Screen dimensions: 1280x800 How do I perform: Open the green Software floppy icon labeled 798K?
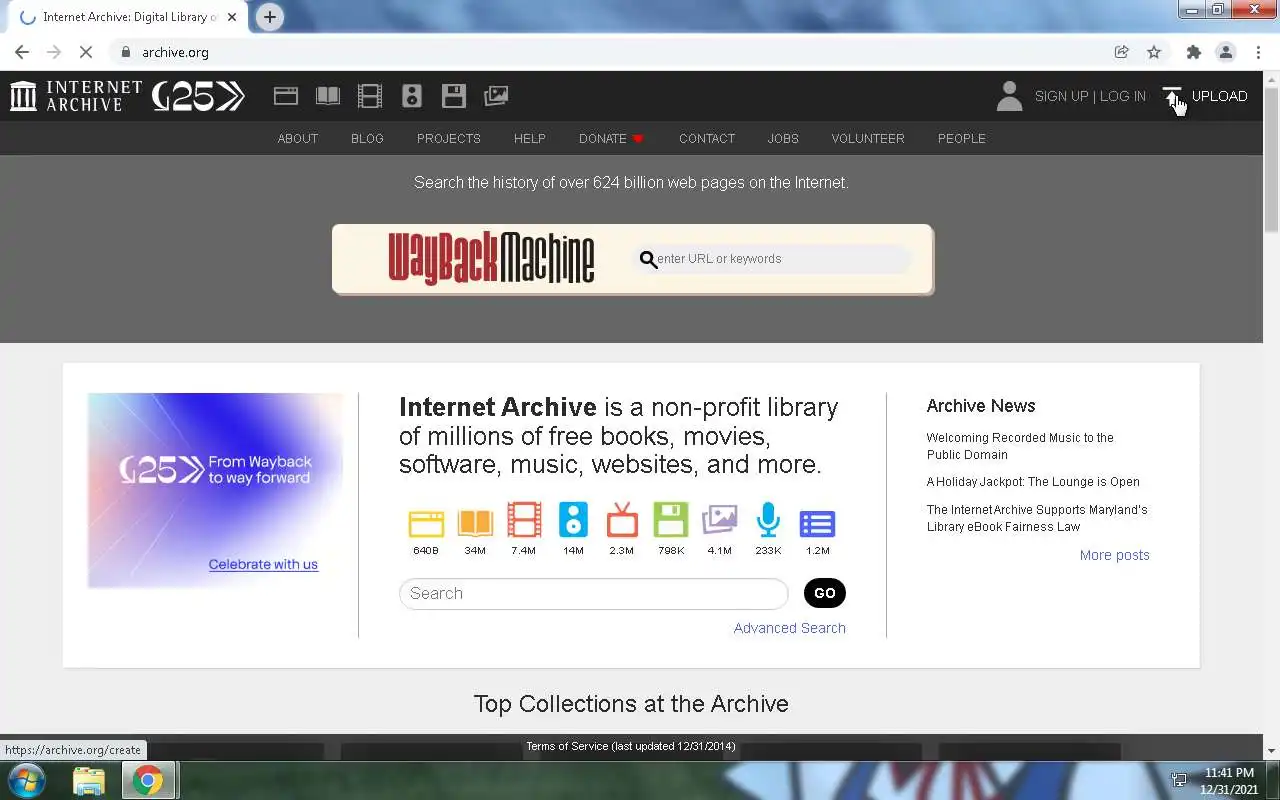[671, 521]
